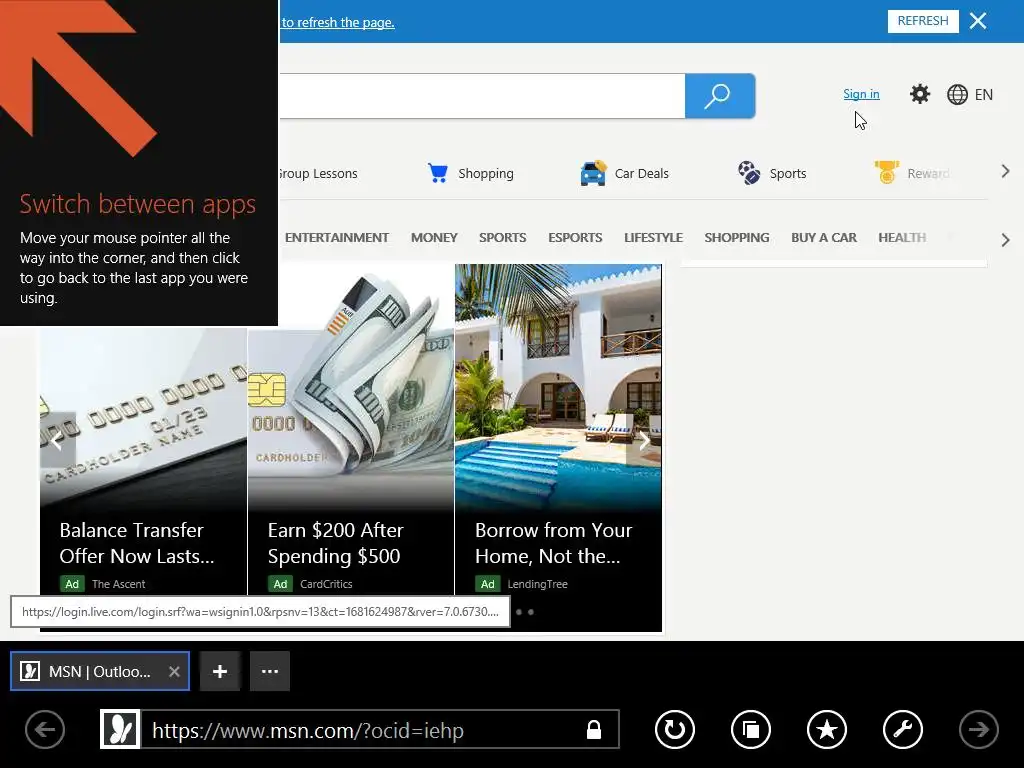The width and height of the screenshot is (1024, 768).
Task: Show previous carousel slide
Action: 57,440
